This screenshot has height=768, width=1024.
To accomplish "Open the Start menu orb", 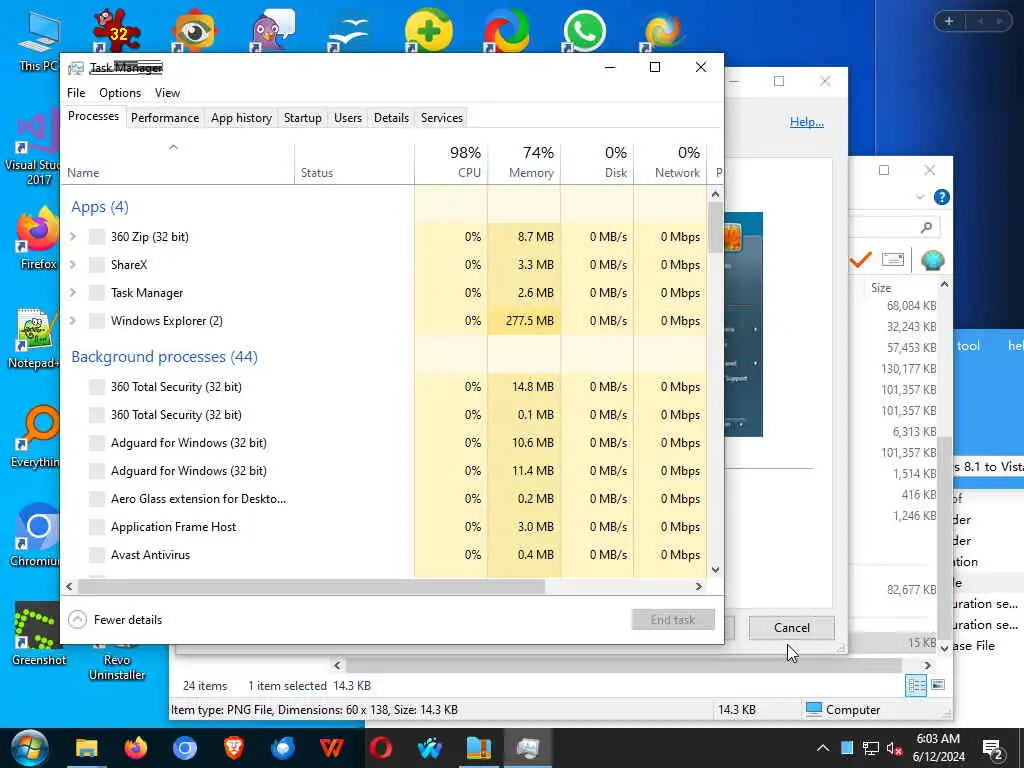I will [29, 748].
